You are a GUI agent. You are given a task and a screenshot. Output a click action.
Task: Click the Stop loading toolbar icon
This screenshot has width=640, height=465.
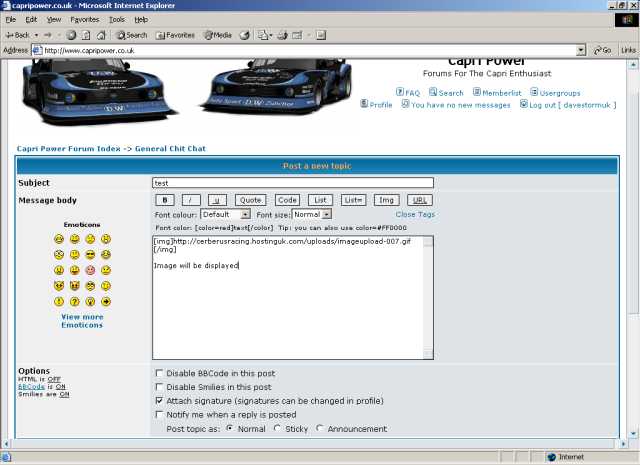coord(71,35)
